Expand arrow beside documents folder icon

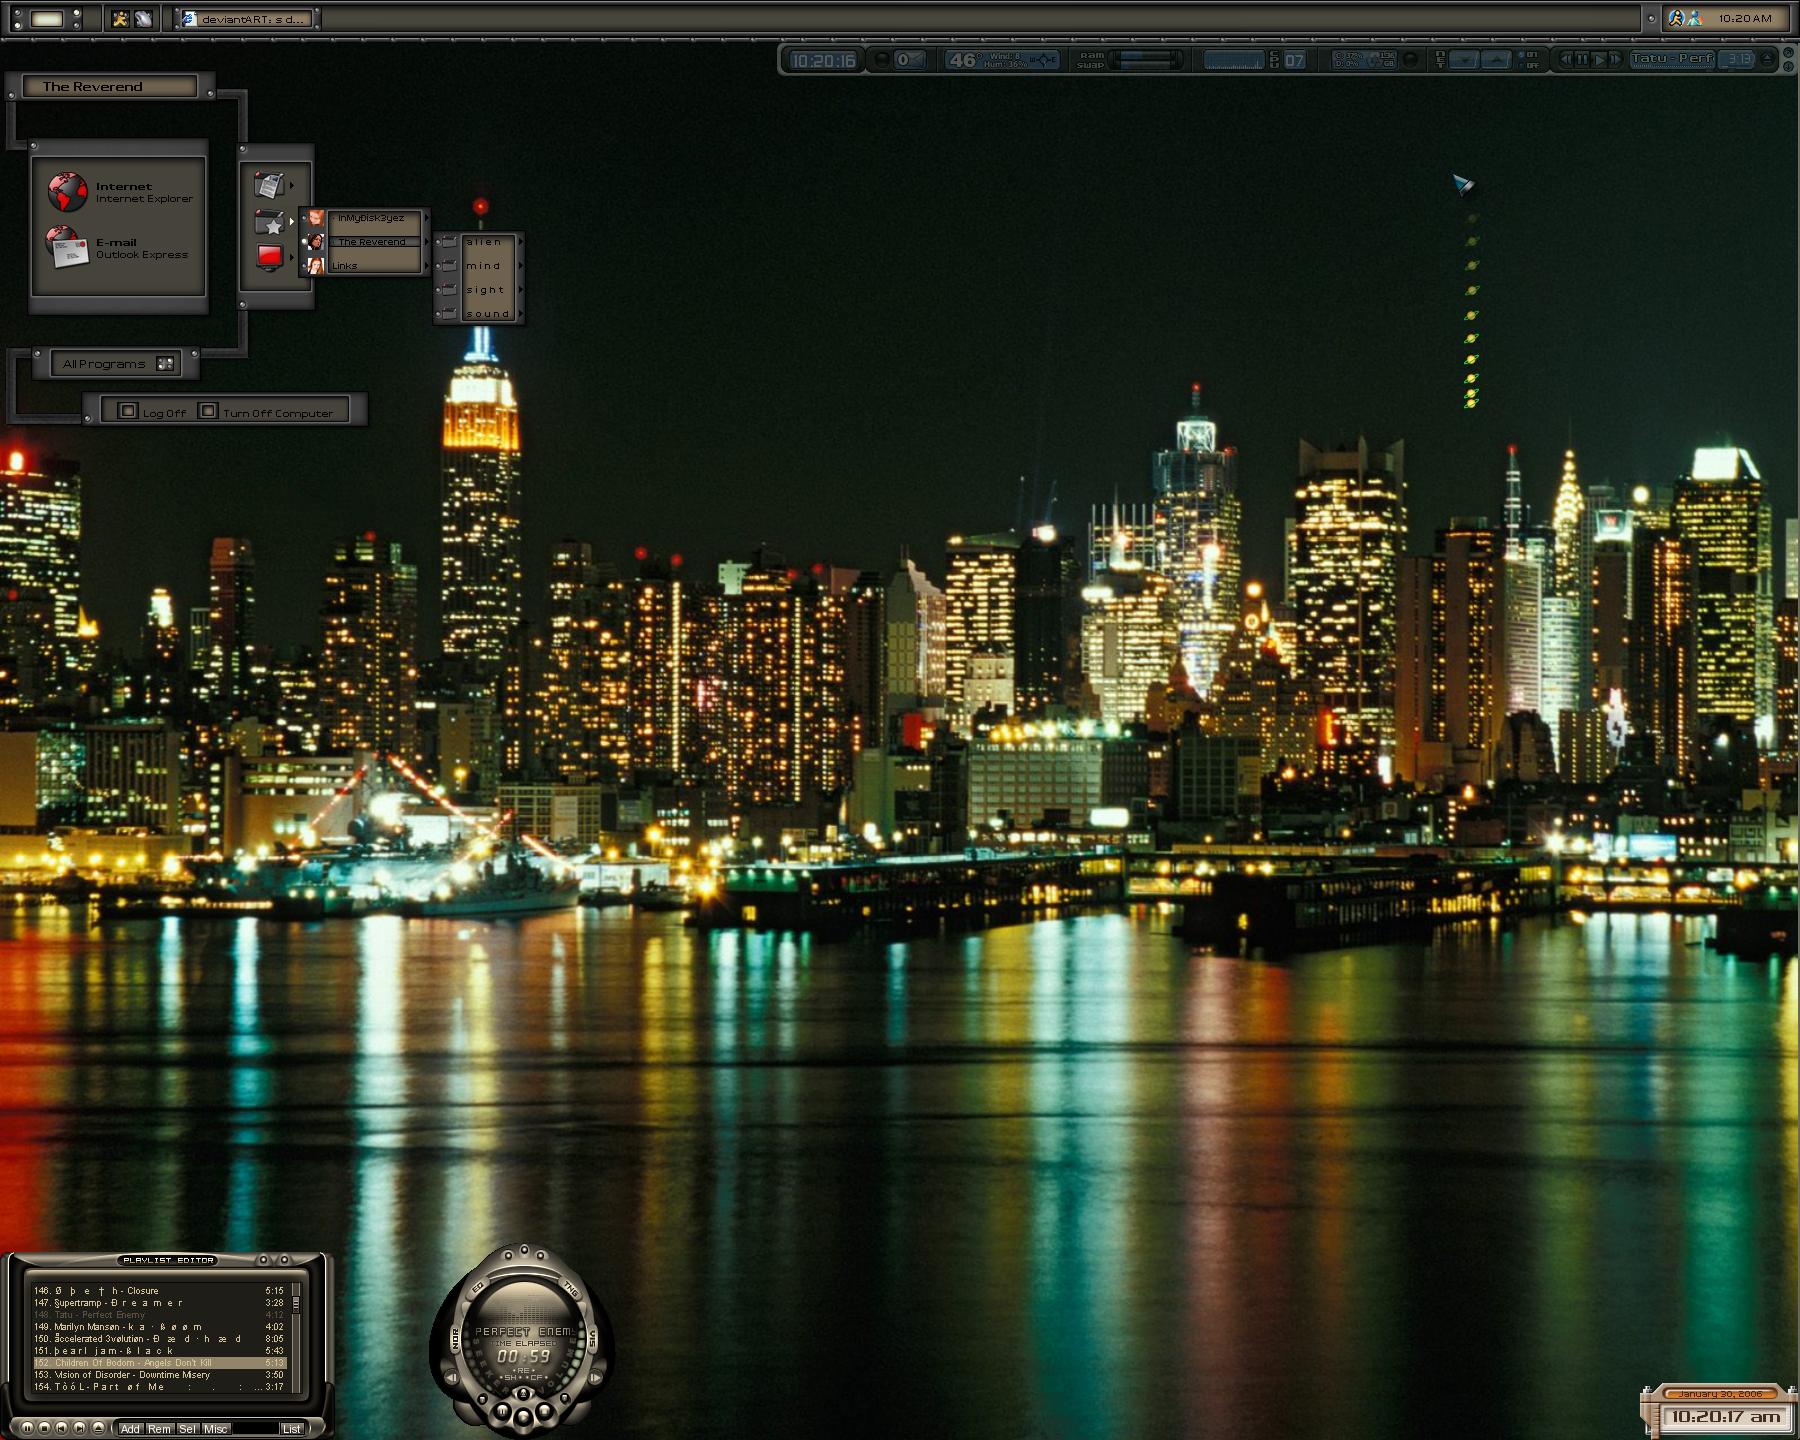(x=292, y=185)
